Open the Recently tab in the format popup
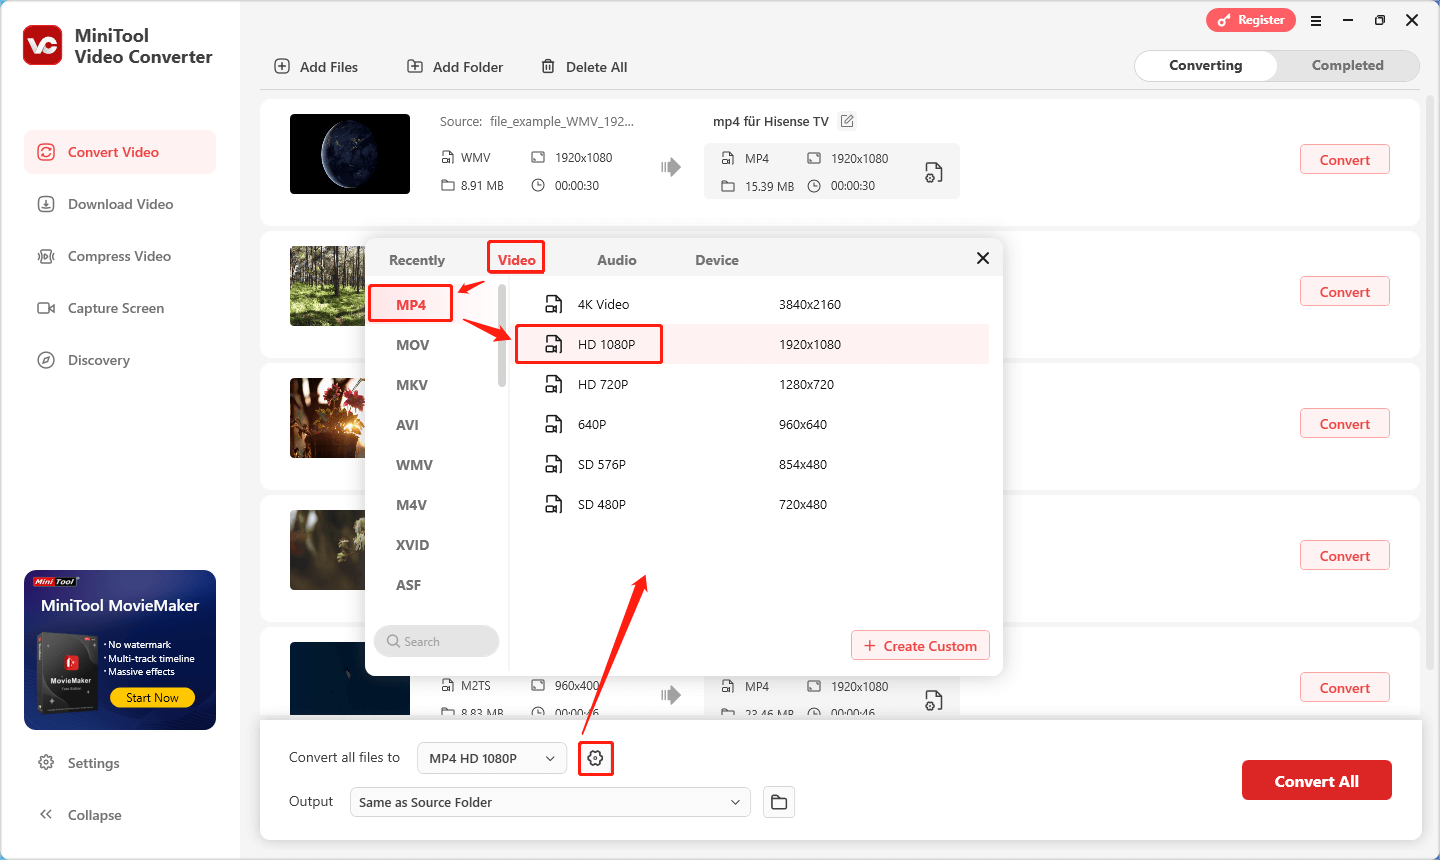Screen dimensions: 1440x860 [x=417, y=260]
